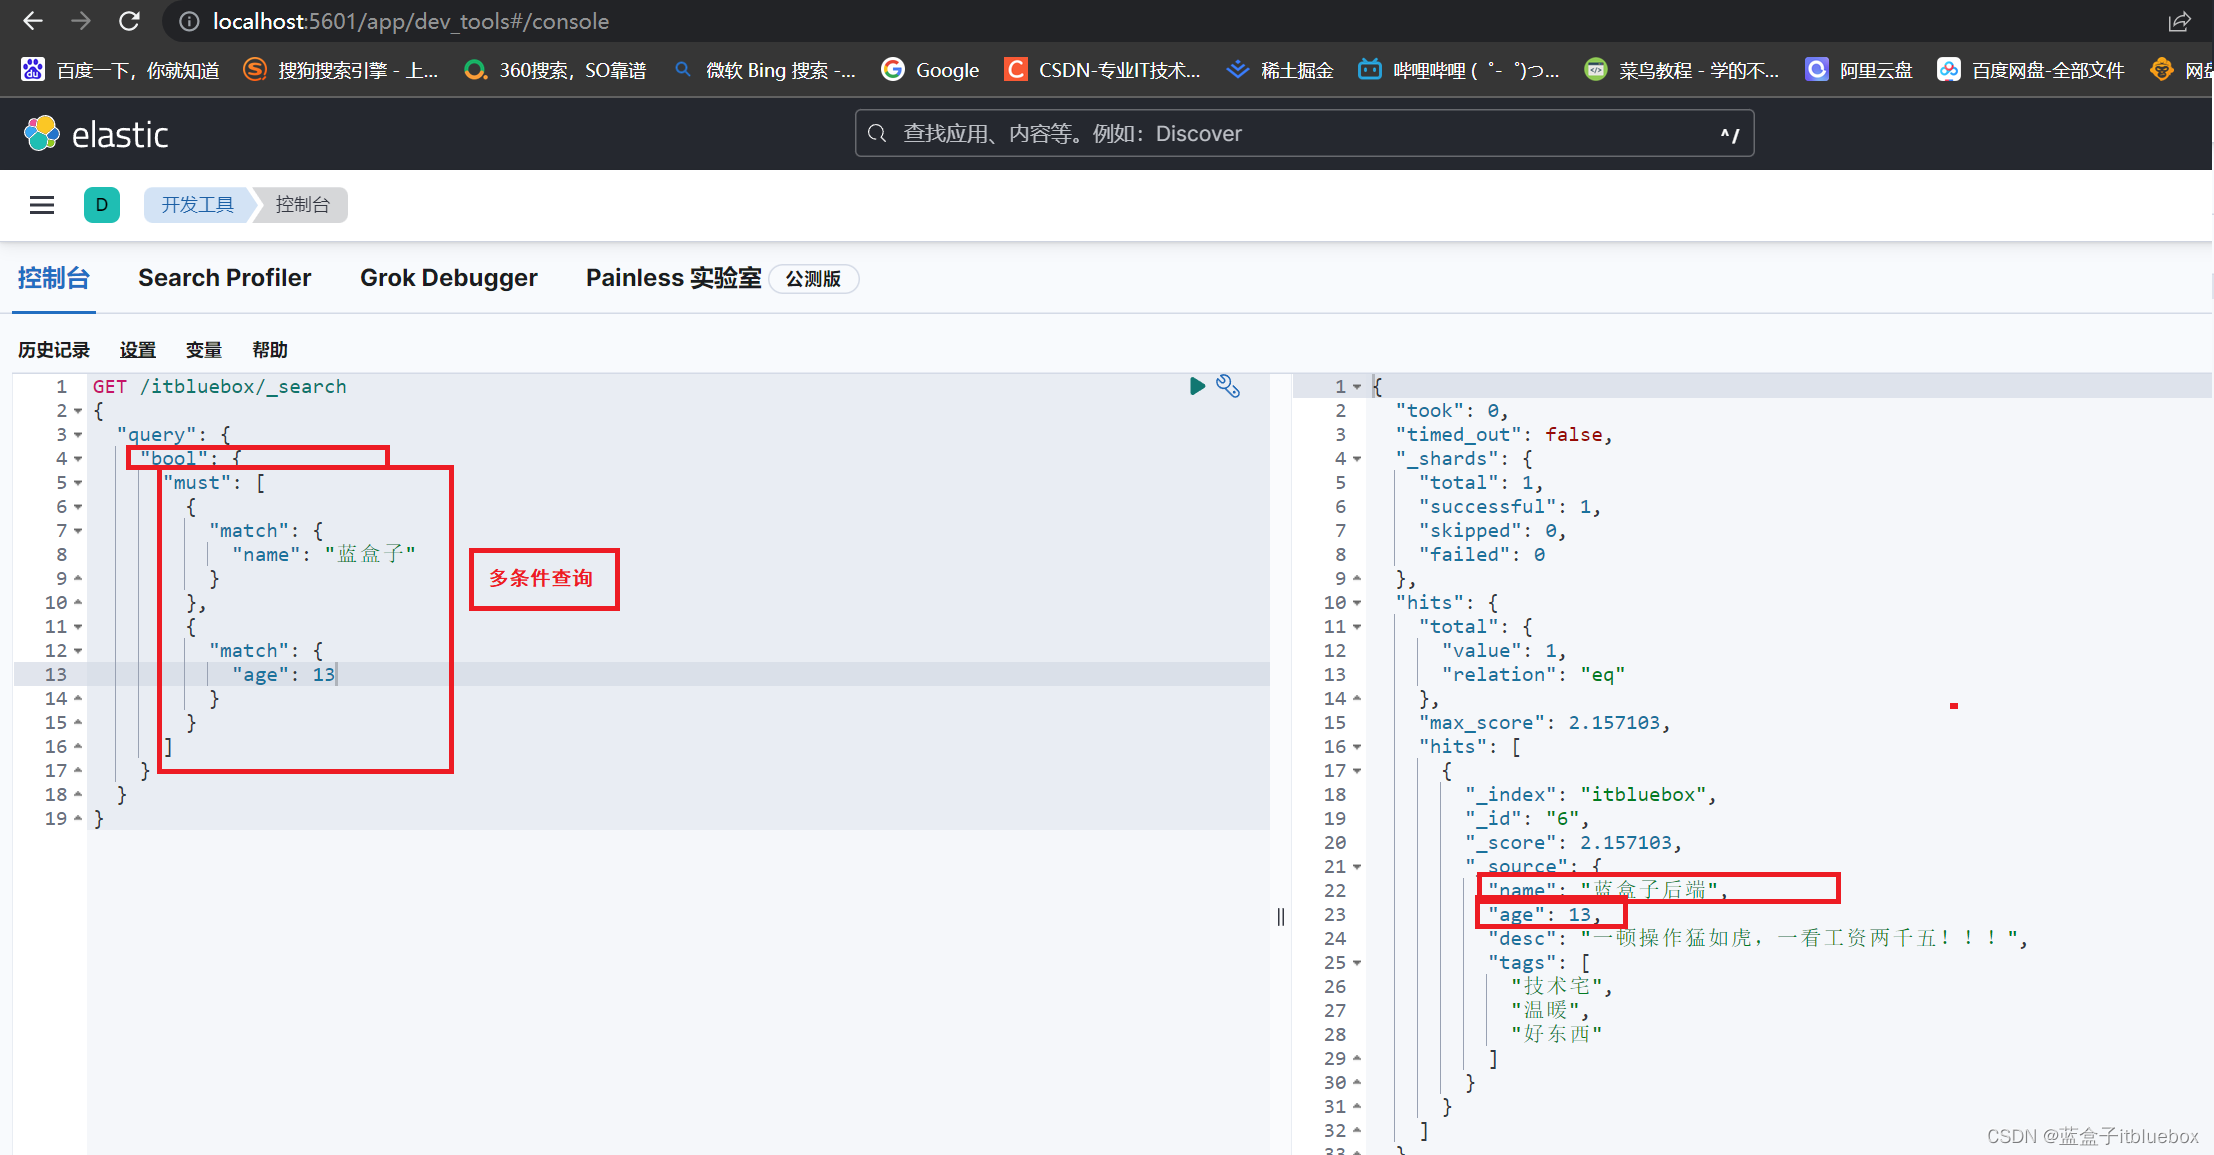The width and height of the screenshot is (2214, 1155).
Task: Toggle the D user avatar icon
Action: click(x=101, y=205)
